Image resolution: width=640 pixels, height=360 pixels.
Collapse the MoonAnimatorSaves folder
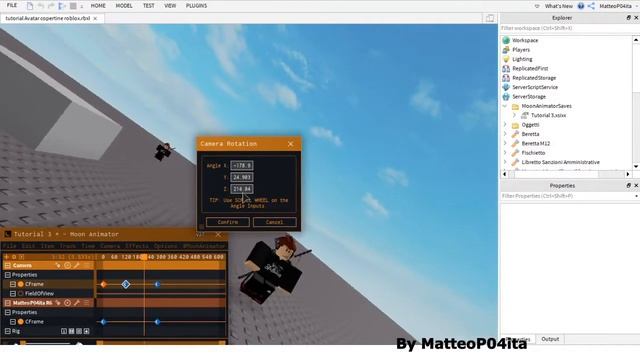tap(505, 106)
